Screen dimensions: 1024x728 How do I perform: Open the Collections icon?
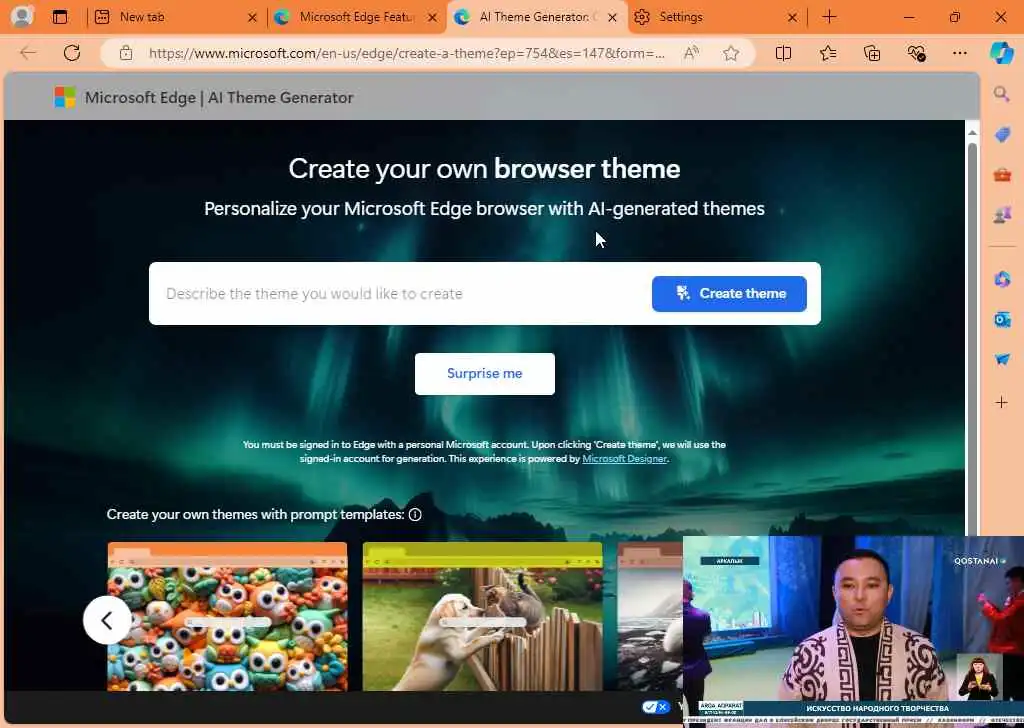click(x=872, y=54)
